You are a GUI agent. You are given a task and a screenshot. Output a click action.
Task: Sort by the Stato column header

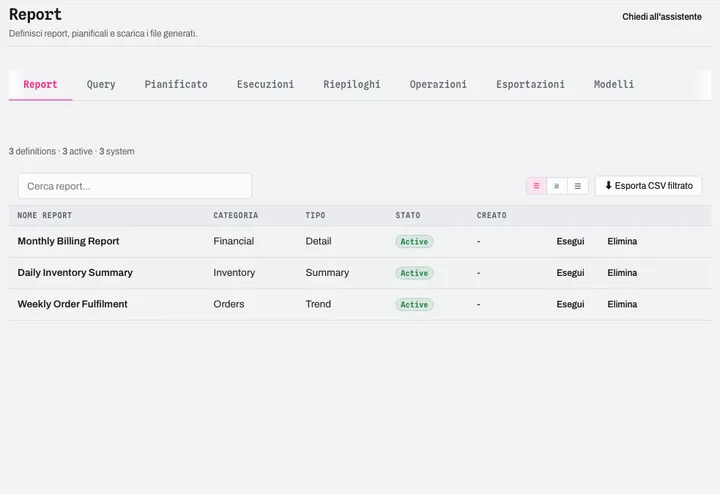tap(408, 215)
